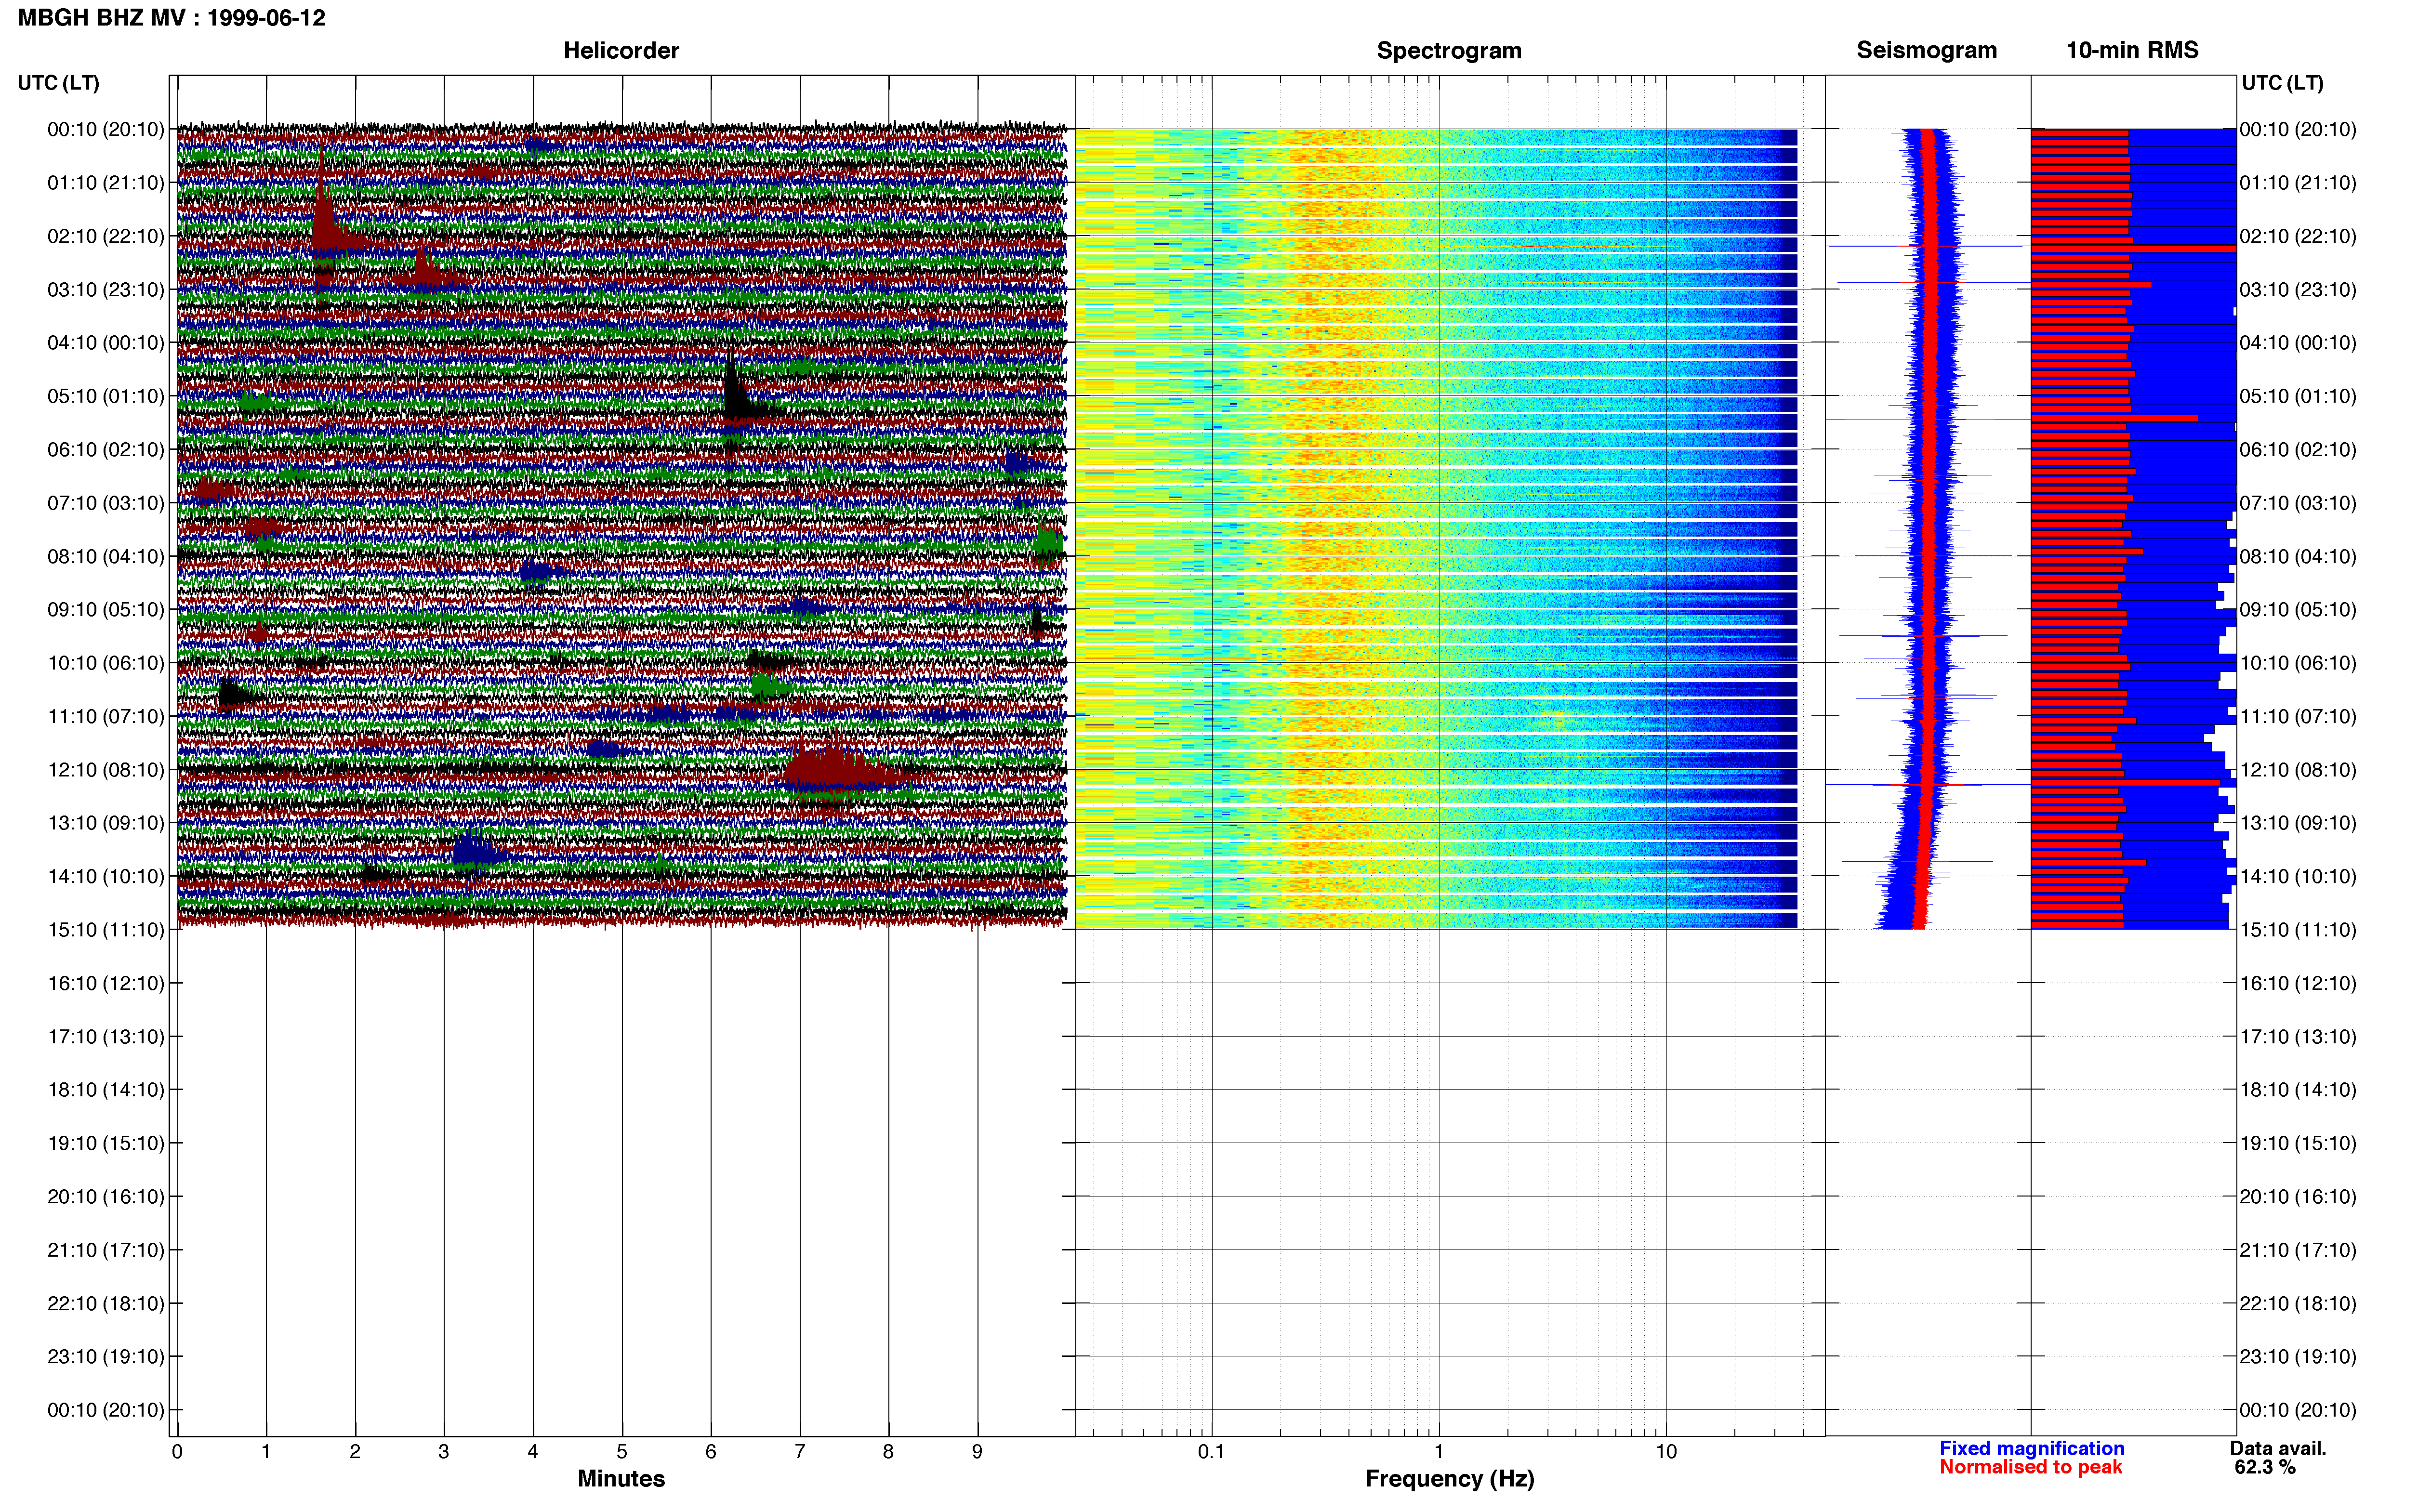Click the 'Seismogram' panel heading
Image resolution: width=2418 pixels, height=1512 pixels.
coord(1926,50)
